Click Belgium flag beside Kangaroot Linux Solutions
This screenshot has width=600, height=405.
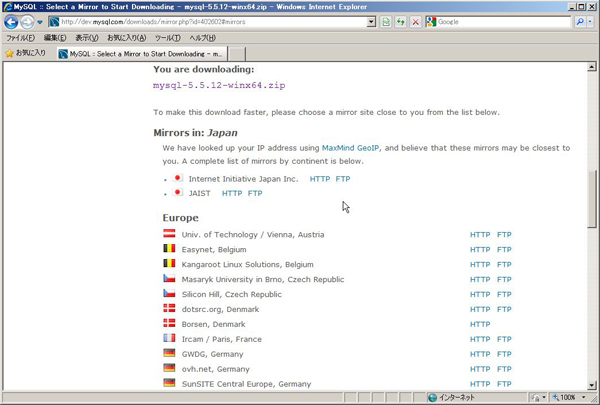pos(169,263)
